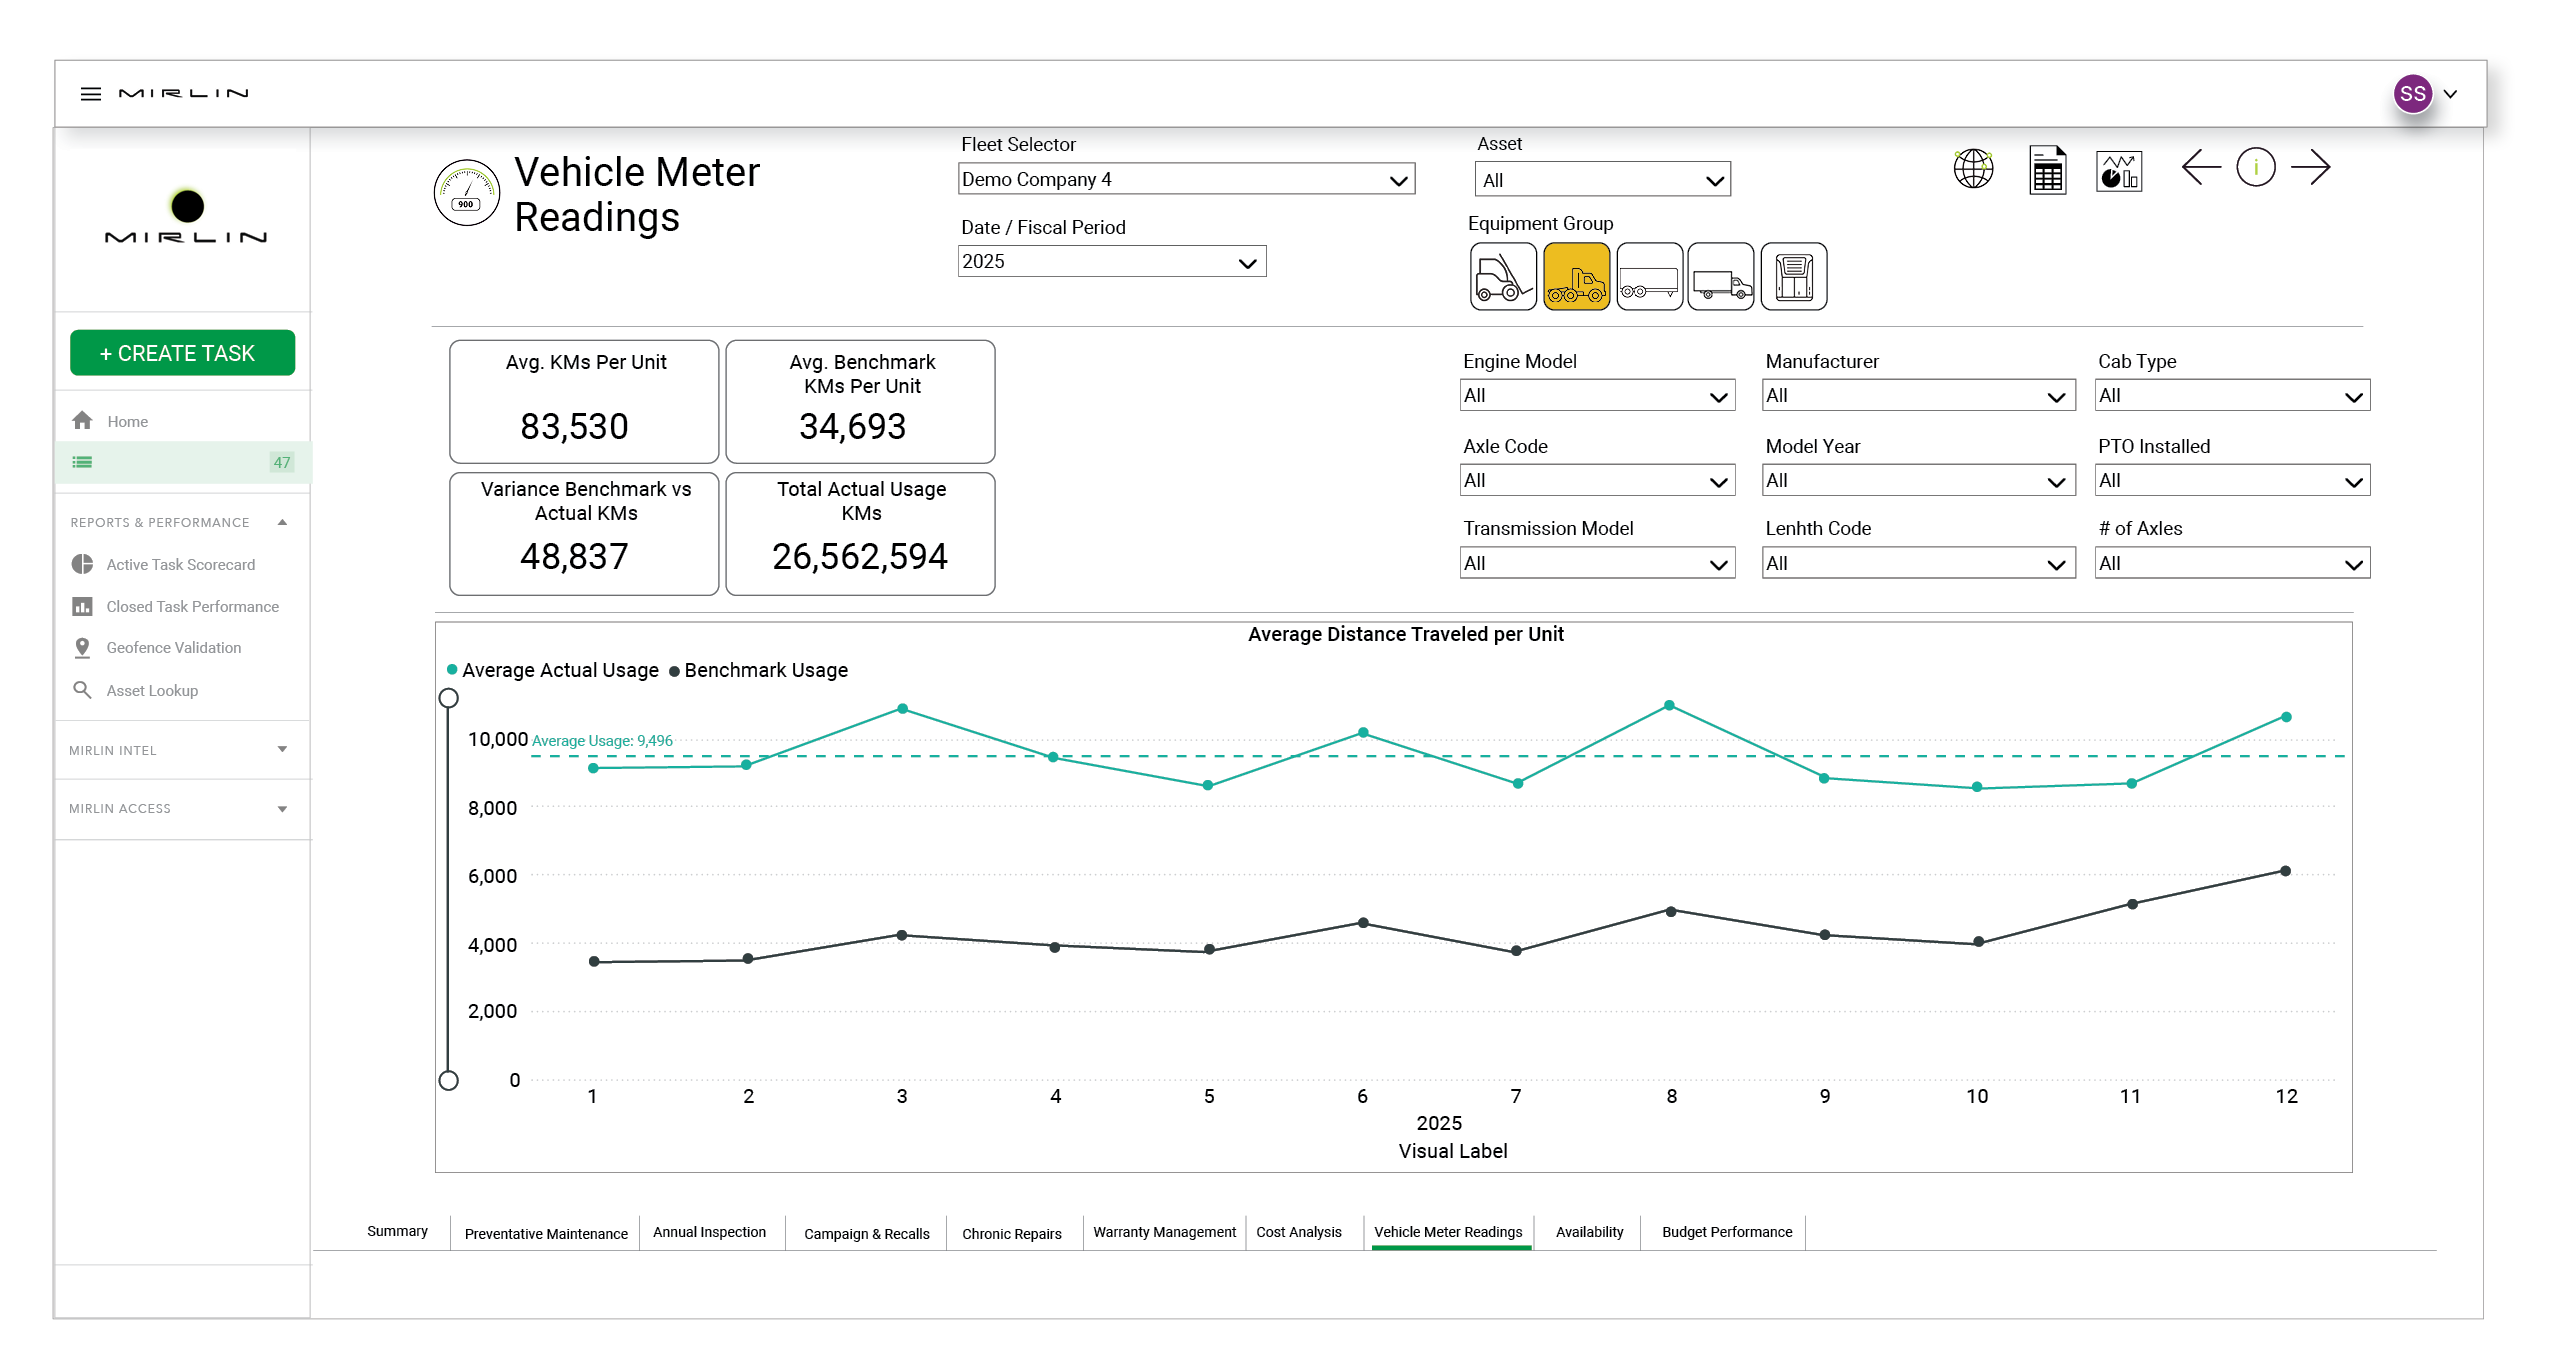Click the charts analytics icon
2550x1360 pixels.
pyautogui.click(x=2117, y=171)
